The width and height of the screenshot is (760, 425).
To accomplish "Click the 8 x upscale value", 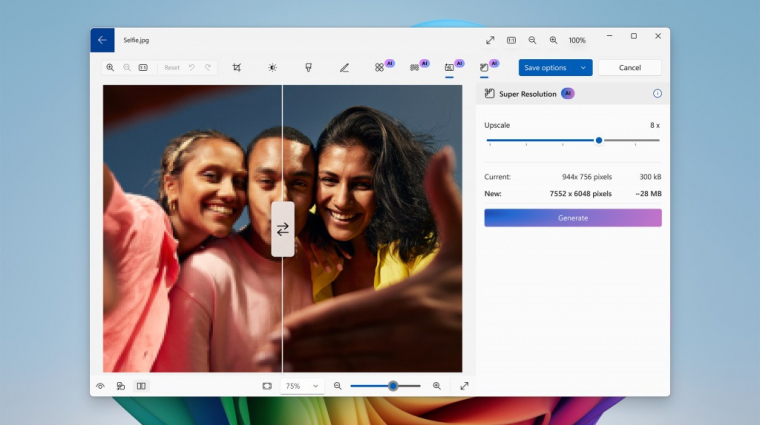I will click(x=655, y=125).
